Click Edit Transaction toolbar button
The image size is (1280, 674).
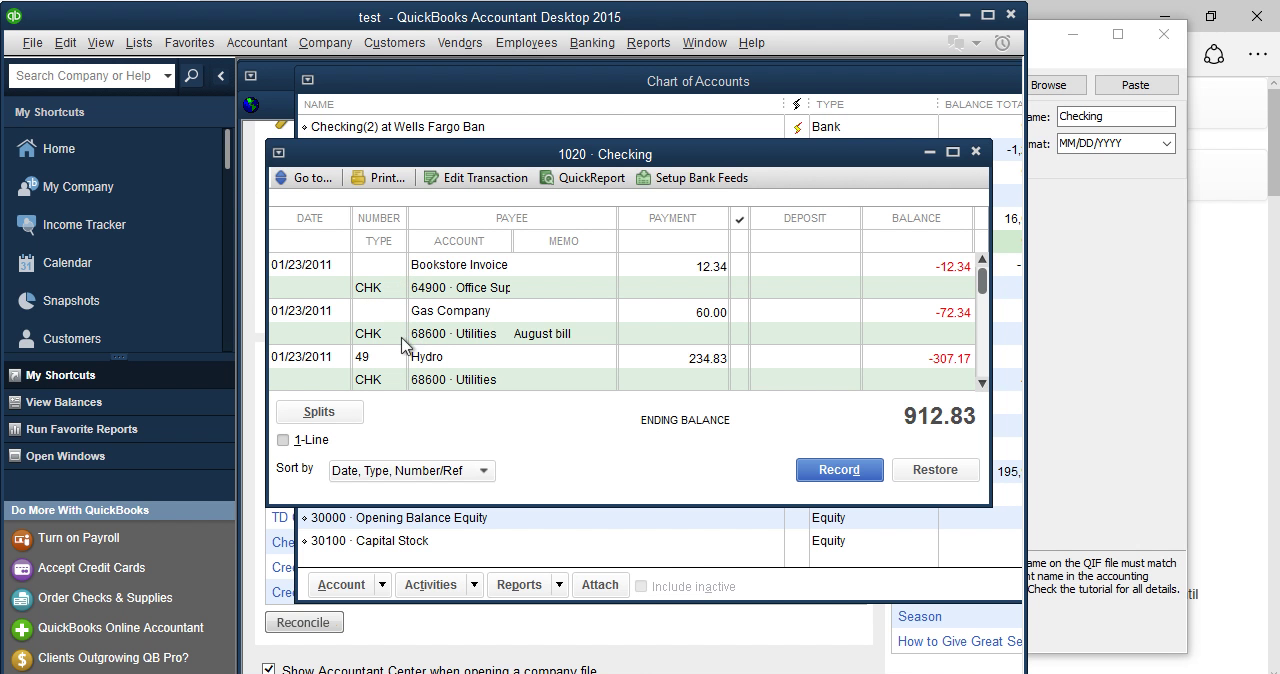point(475,178)
